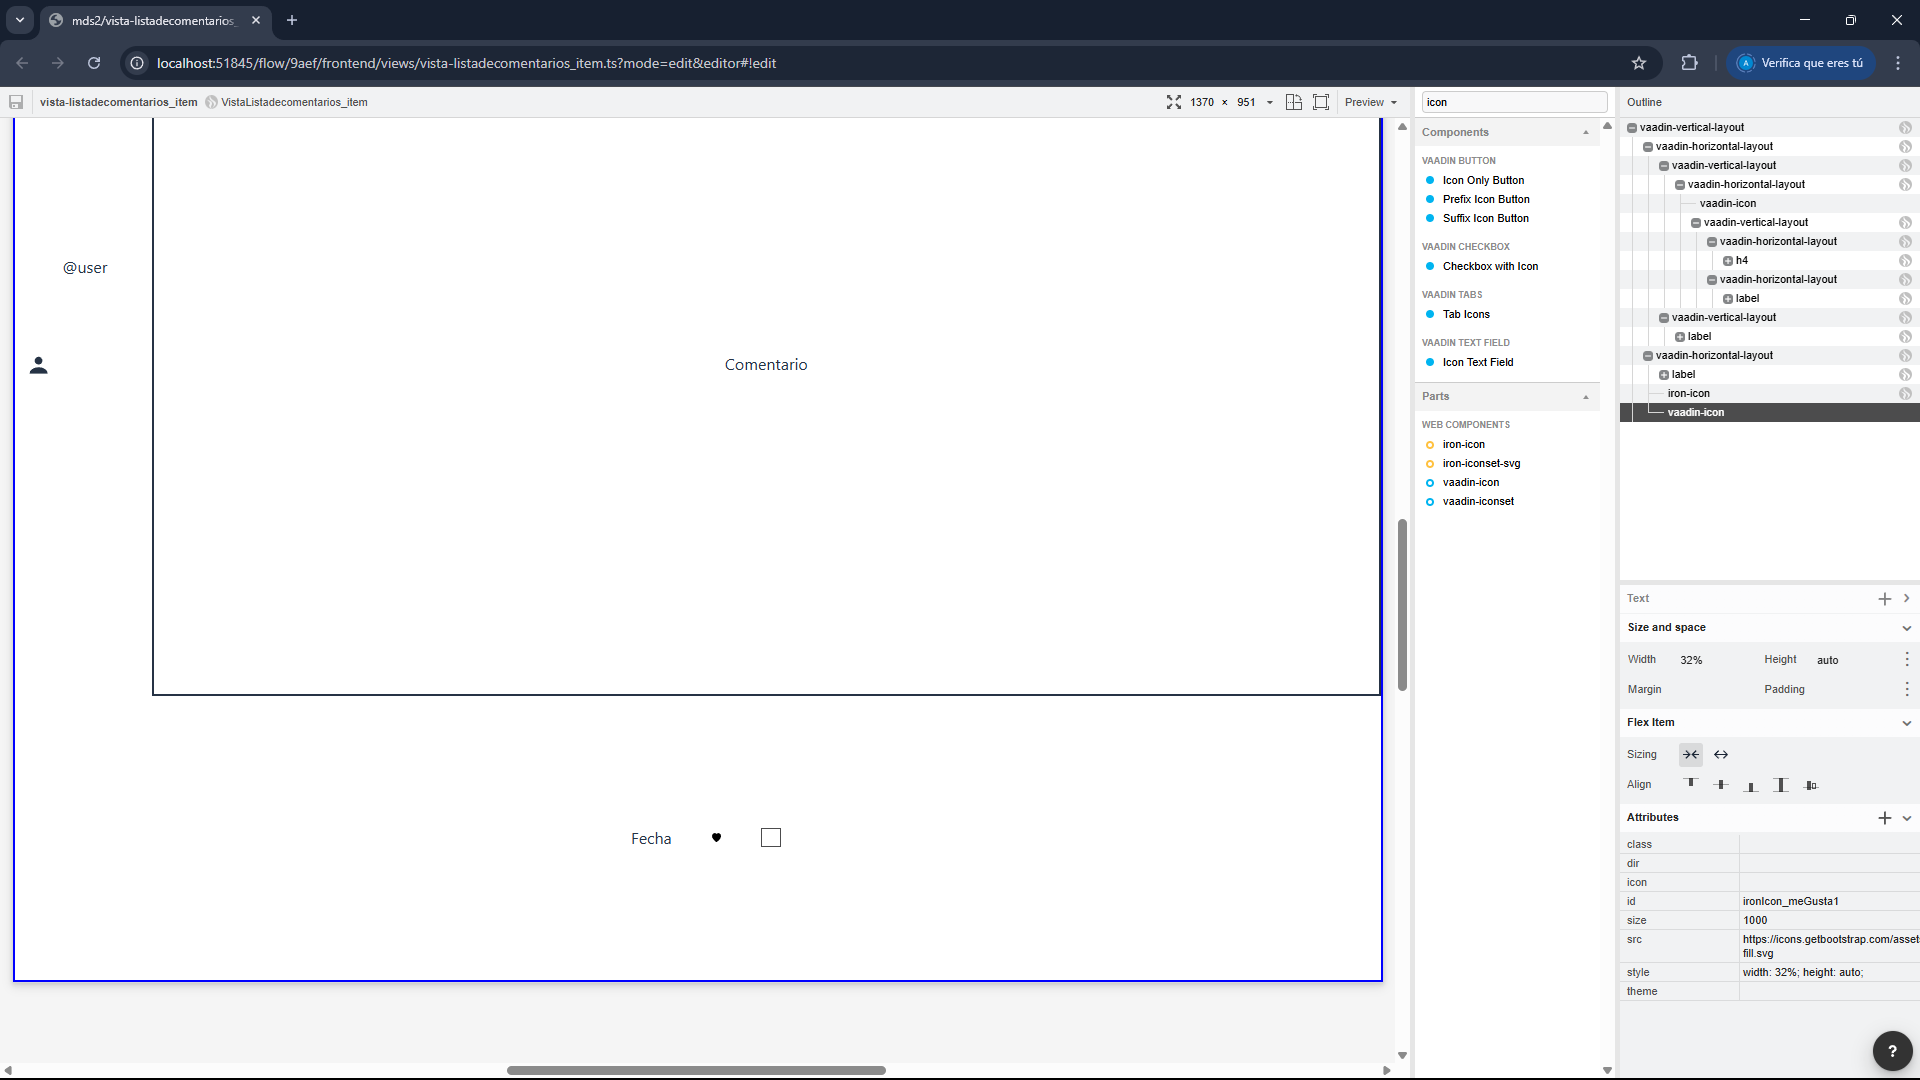
Task: Toggle the grow sizing option
Action: pos(1721,755)
